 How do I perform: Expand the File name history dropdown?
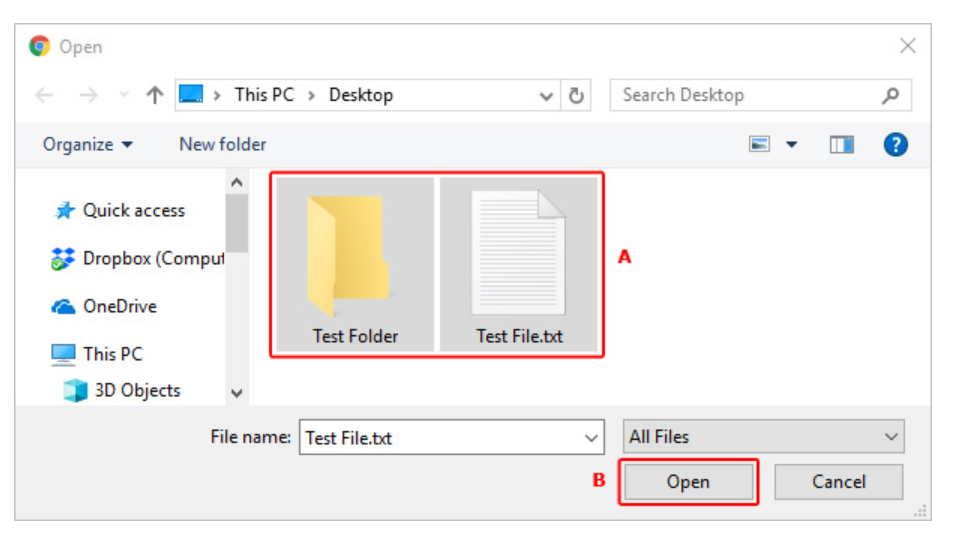point(590,438)
